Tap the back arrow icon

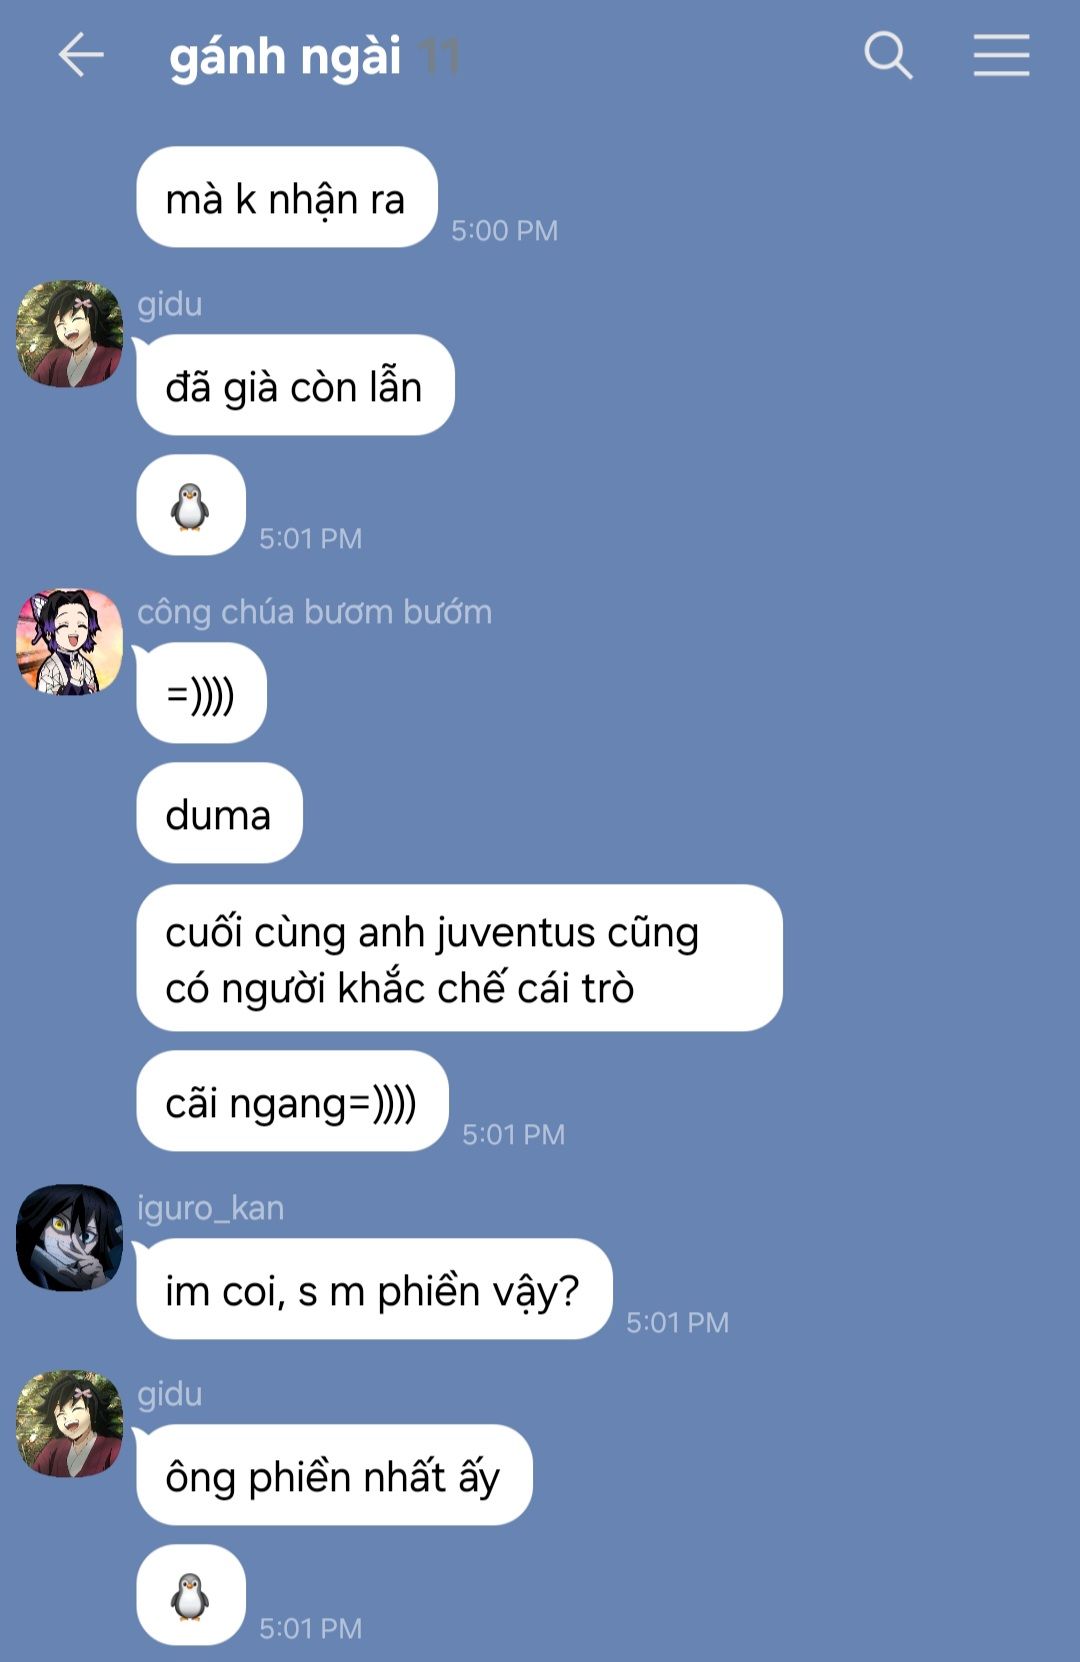point(81,55)
